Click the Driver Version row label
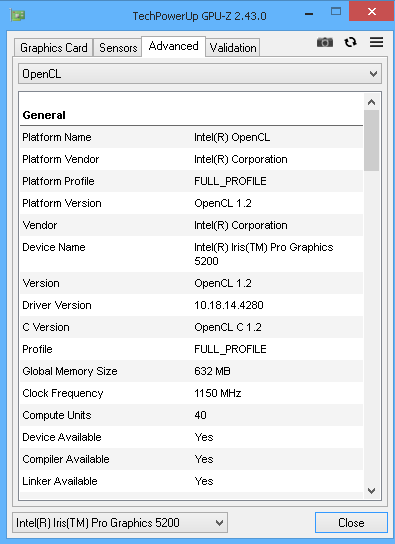The height and width of the screenshot is (544, 395). (x=57, y=305)
